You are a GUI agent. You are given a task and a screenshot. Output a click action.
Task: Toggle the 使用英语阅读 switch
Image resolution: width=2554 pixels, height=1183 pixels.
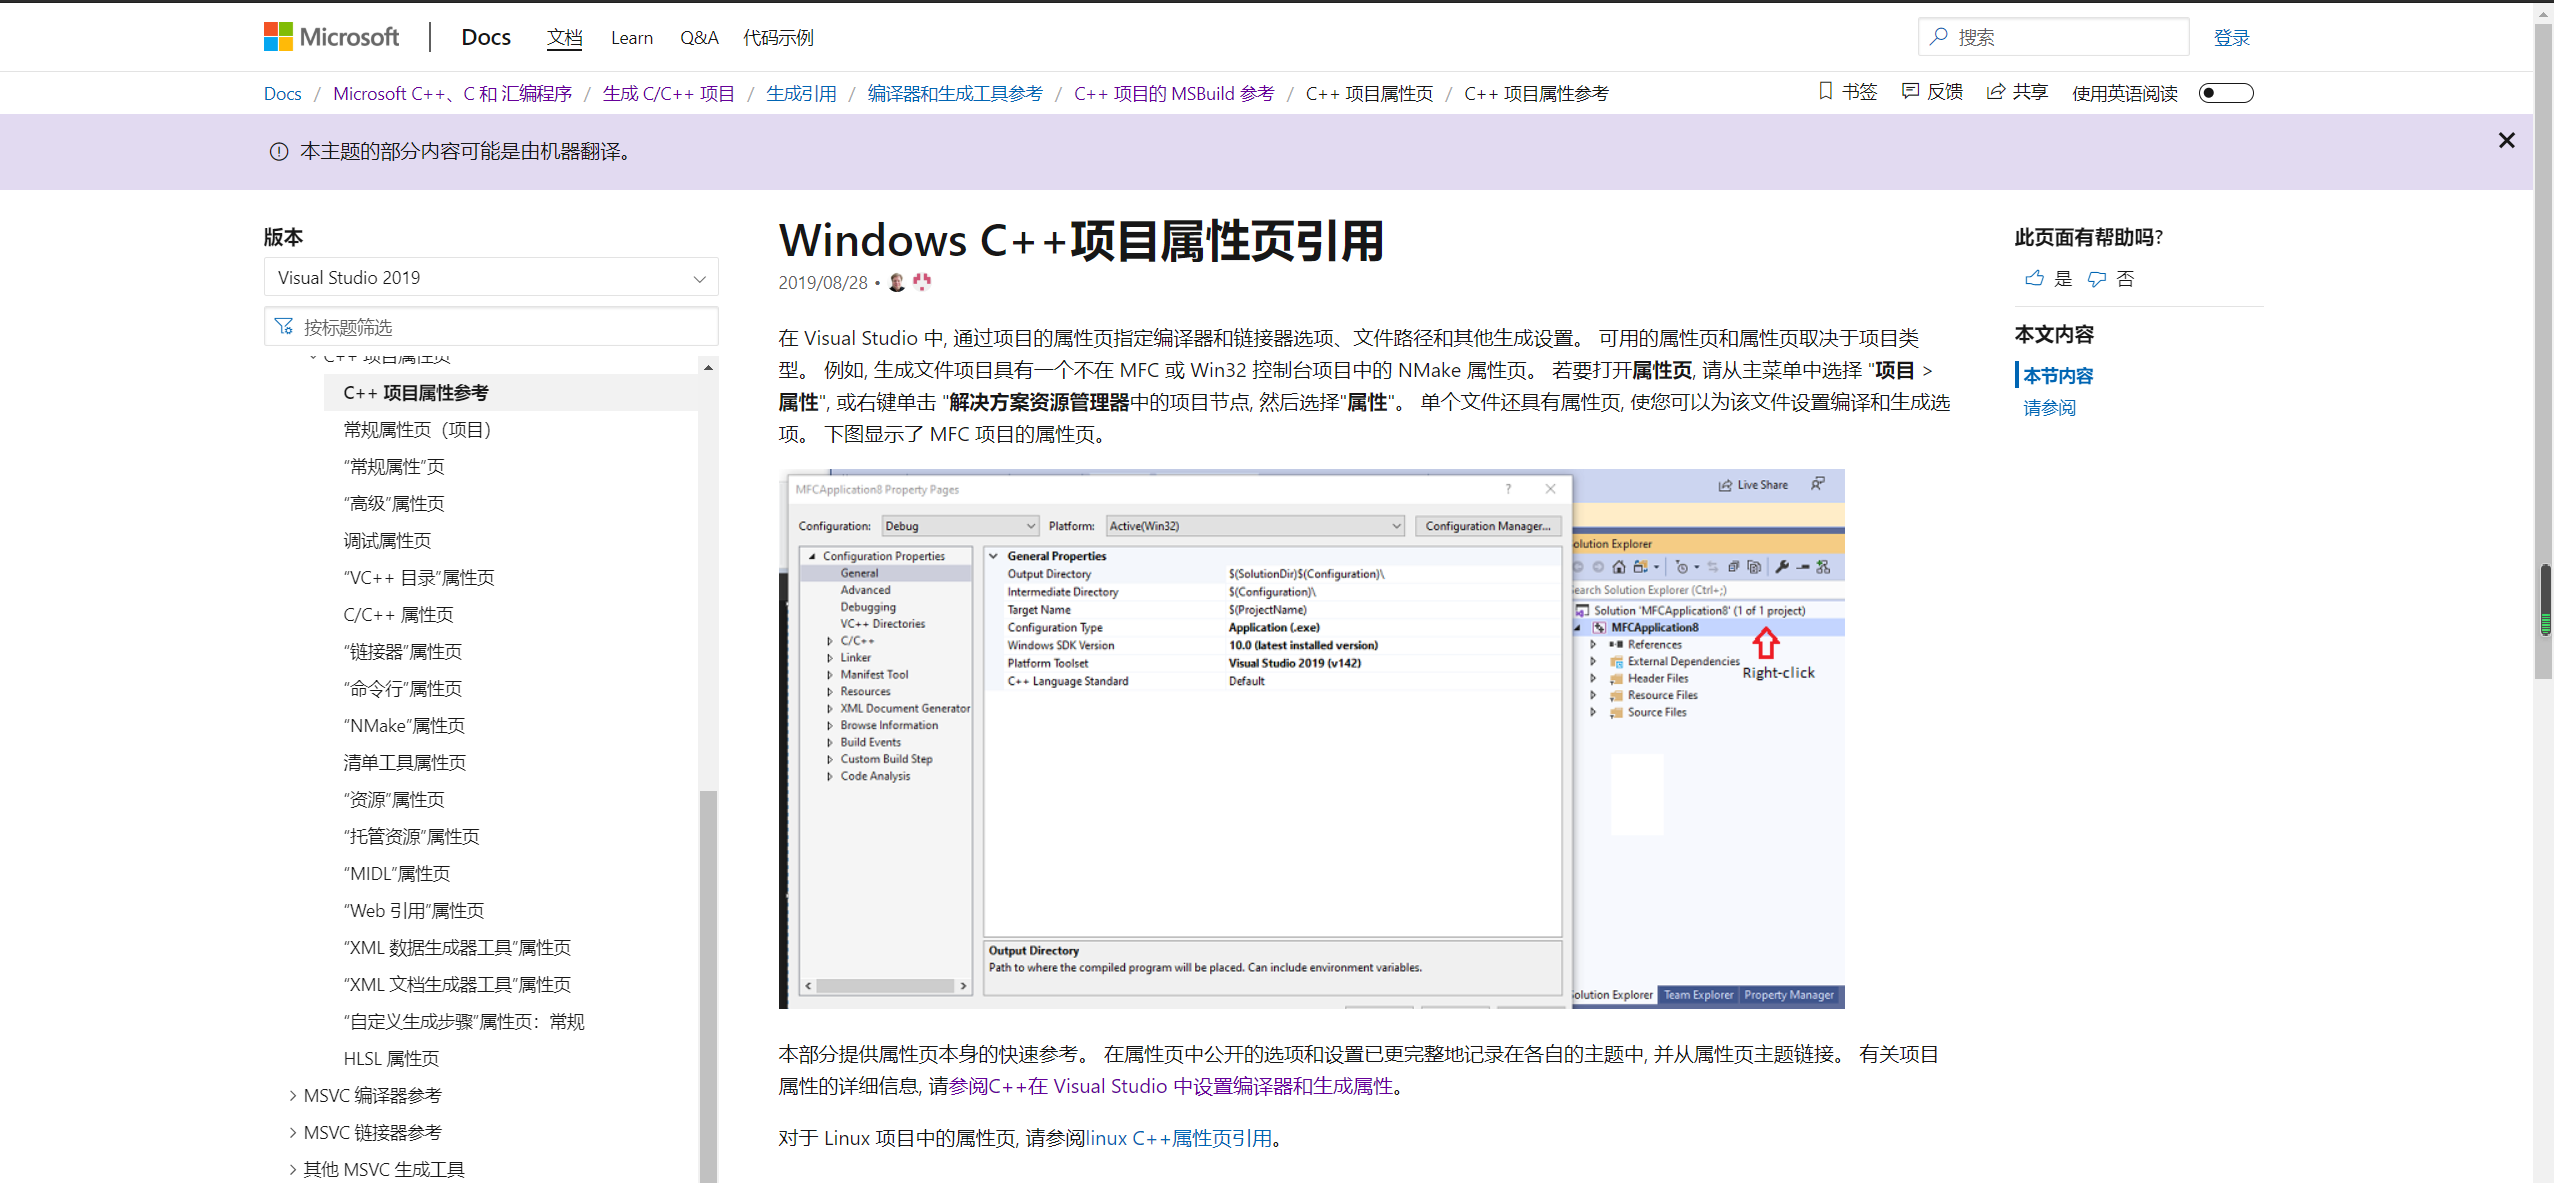2225,93
